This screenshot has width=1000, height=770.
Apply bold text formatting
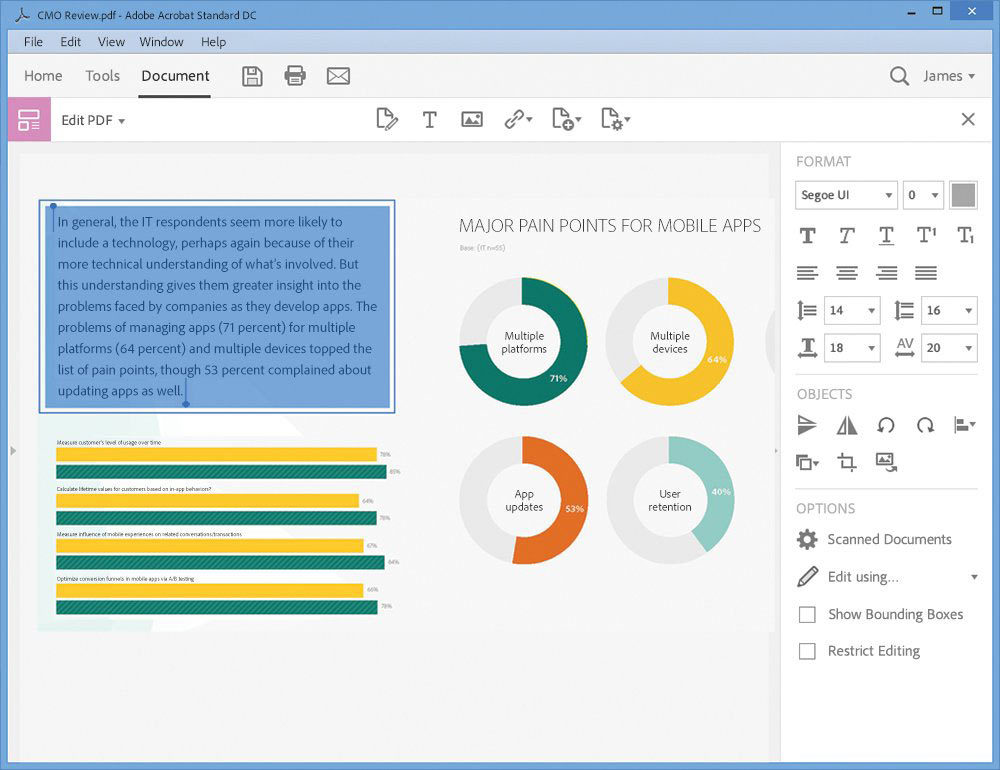(807, 236)
